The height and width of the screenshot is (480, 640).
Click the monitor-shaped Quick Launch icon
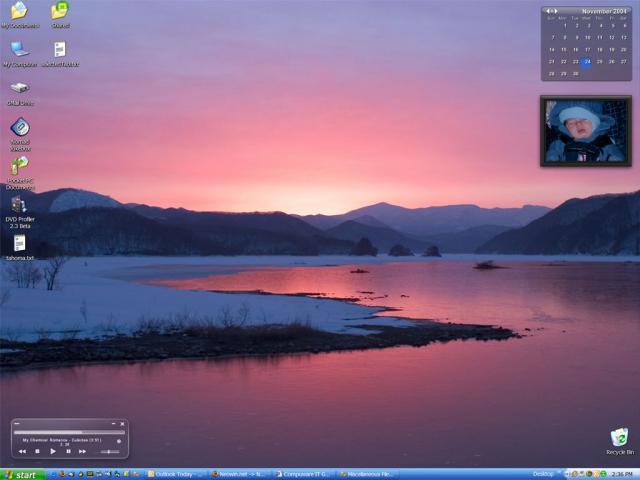(x=90, y=474)
